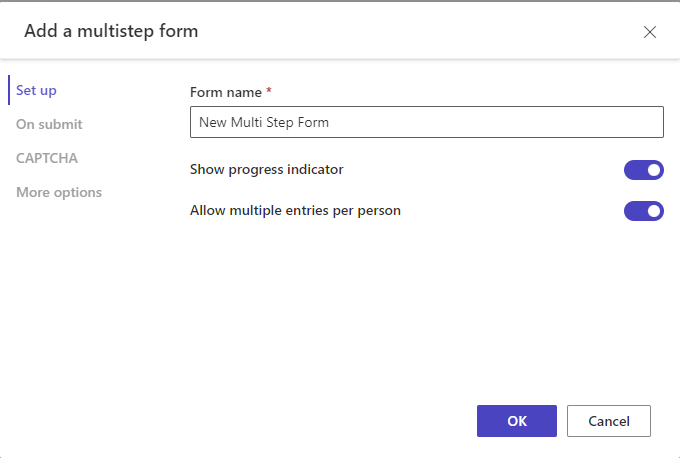The height and width of the screenshot is (458, 680).
Task: Click the white knob of progress indicator toggle
Action: point(654,170)
